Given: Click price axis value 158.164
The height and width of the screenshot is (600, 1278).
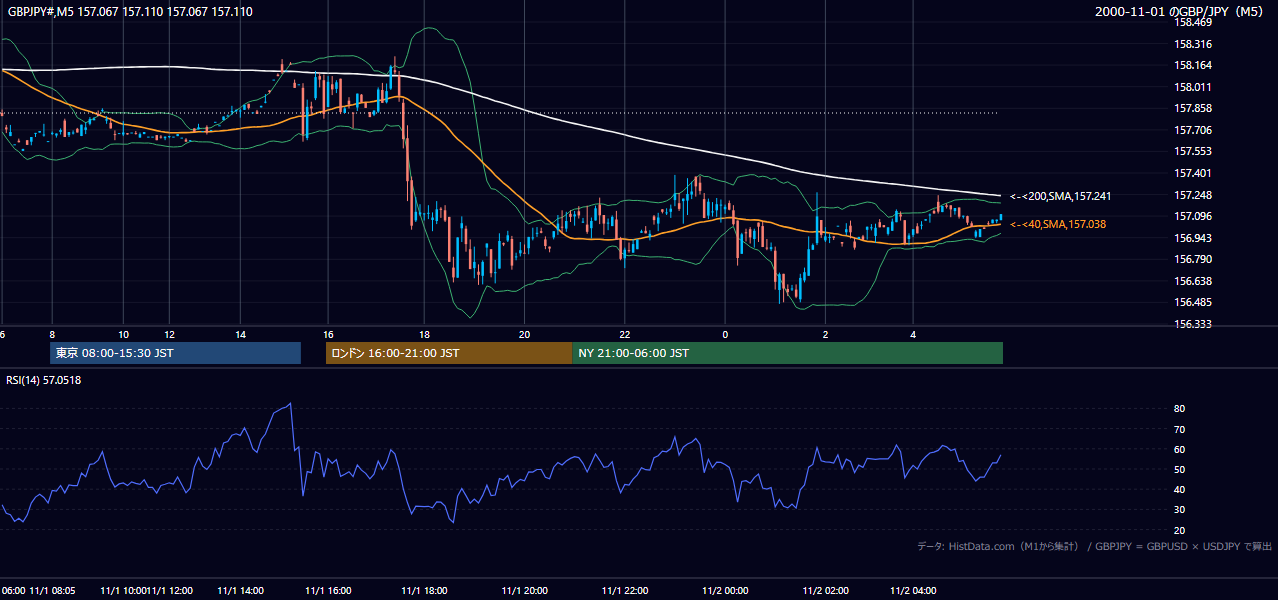Looking at the screenshot, I should click(1193, 66).
